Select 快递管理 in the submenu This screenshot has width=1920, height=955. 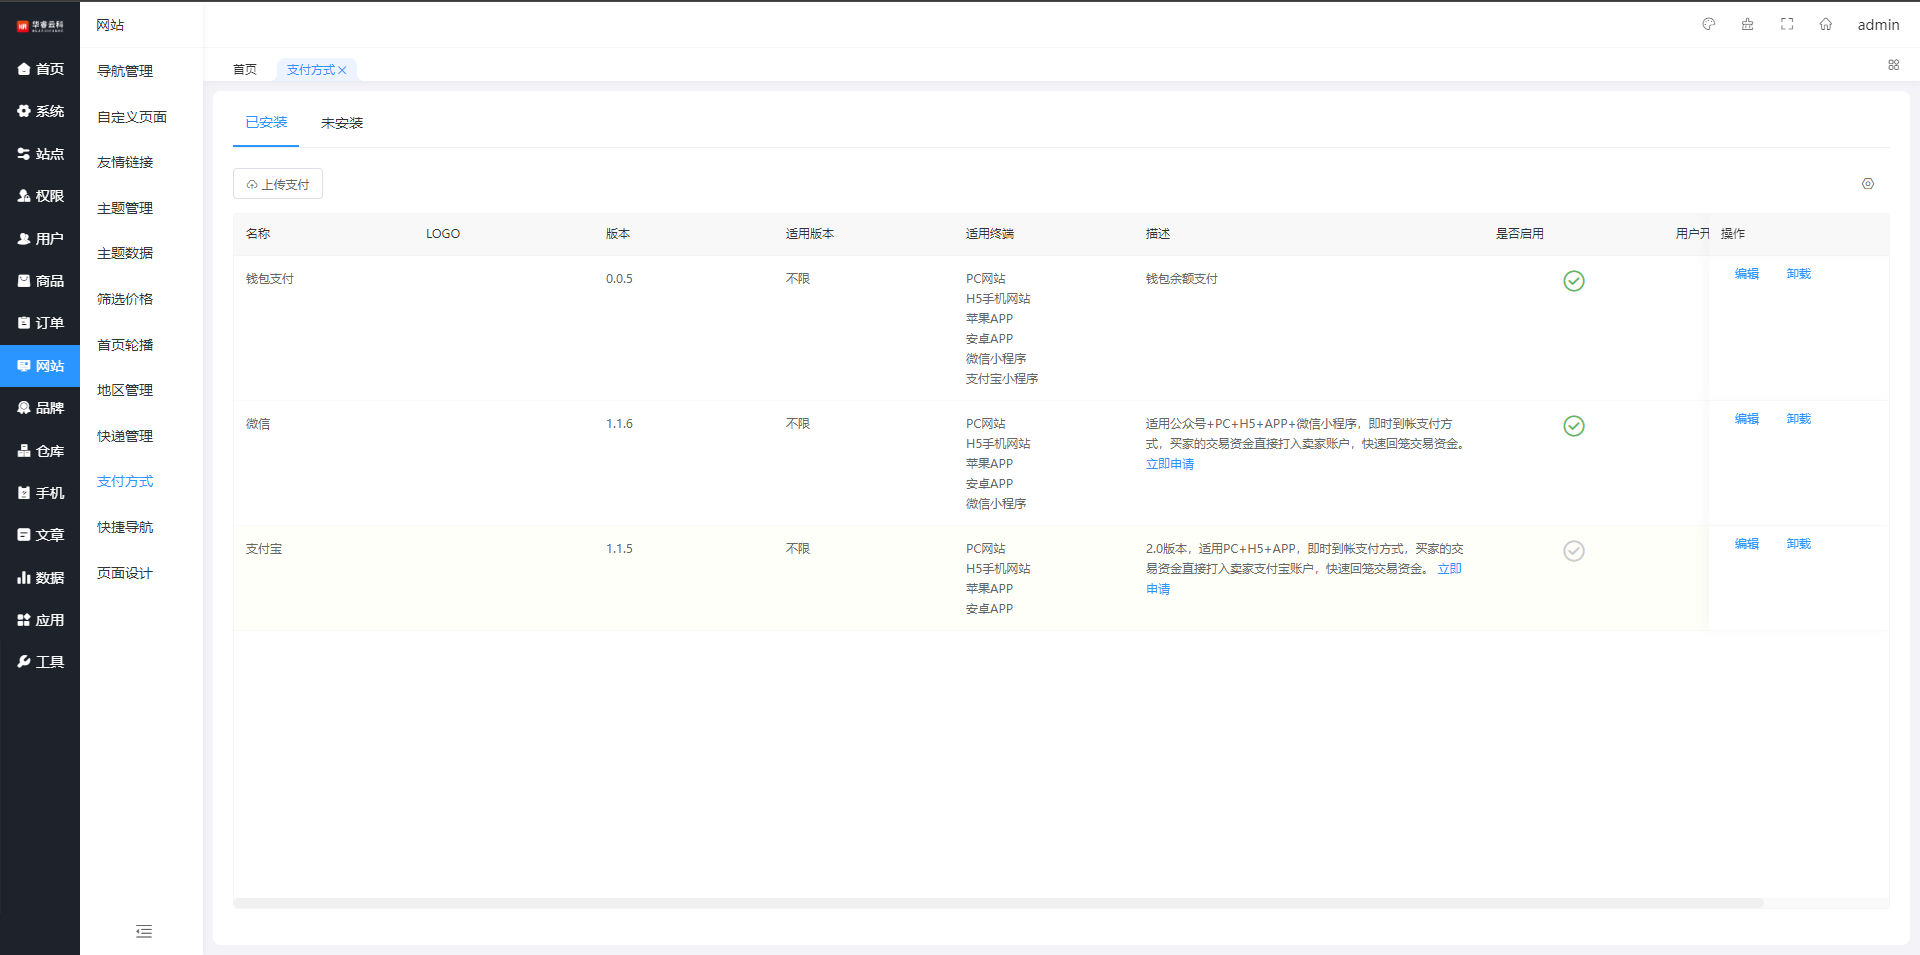[125, 436]
